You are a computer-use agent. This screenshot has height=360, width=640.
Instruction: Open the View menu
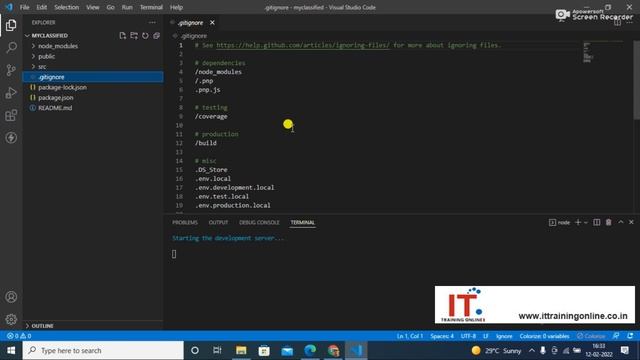point(93,7)
